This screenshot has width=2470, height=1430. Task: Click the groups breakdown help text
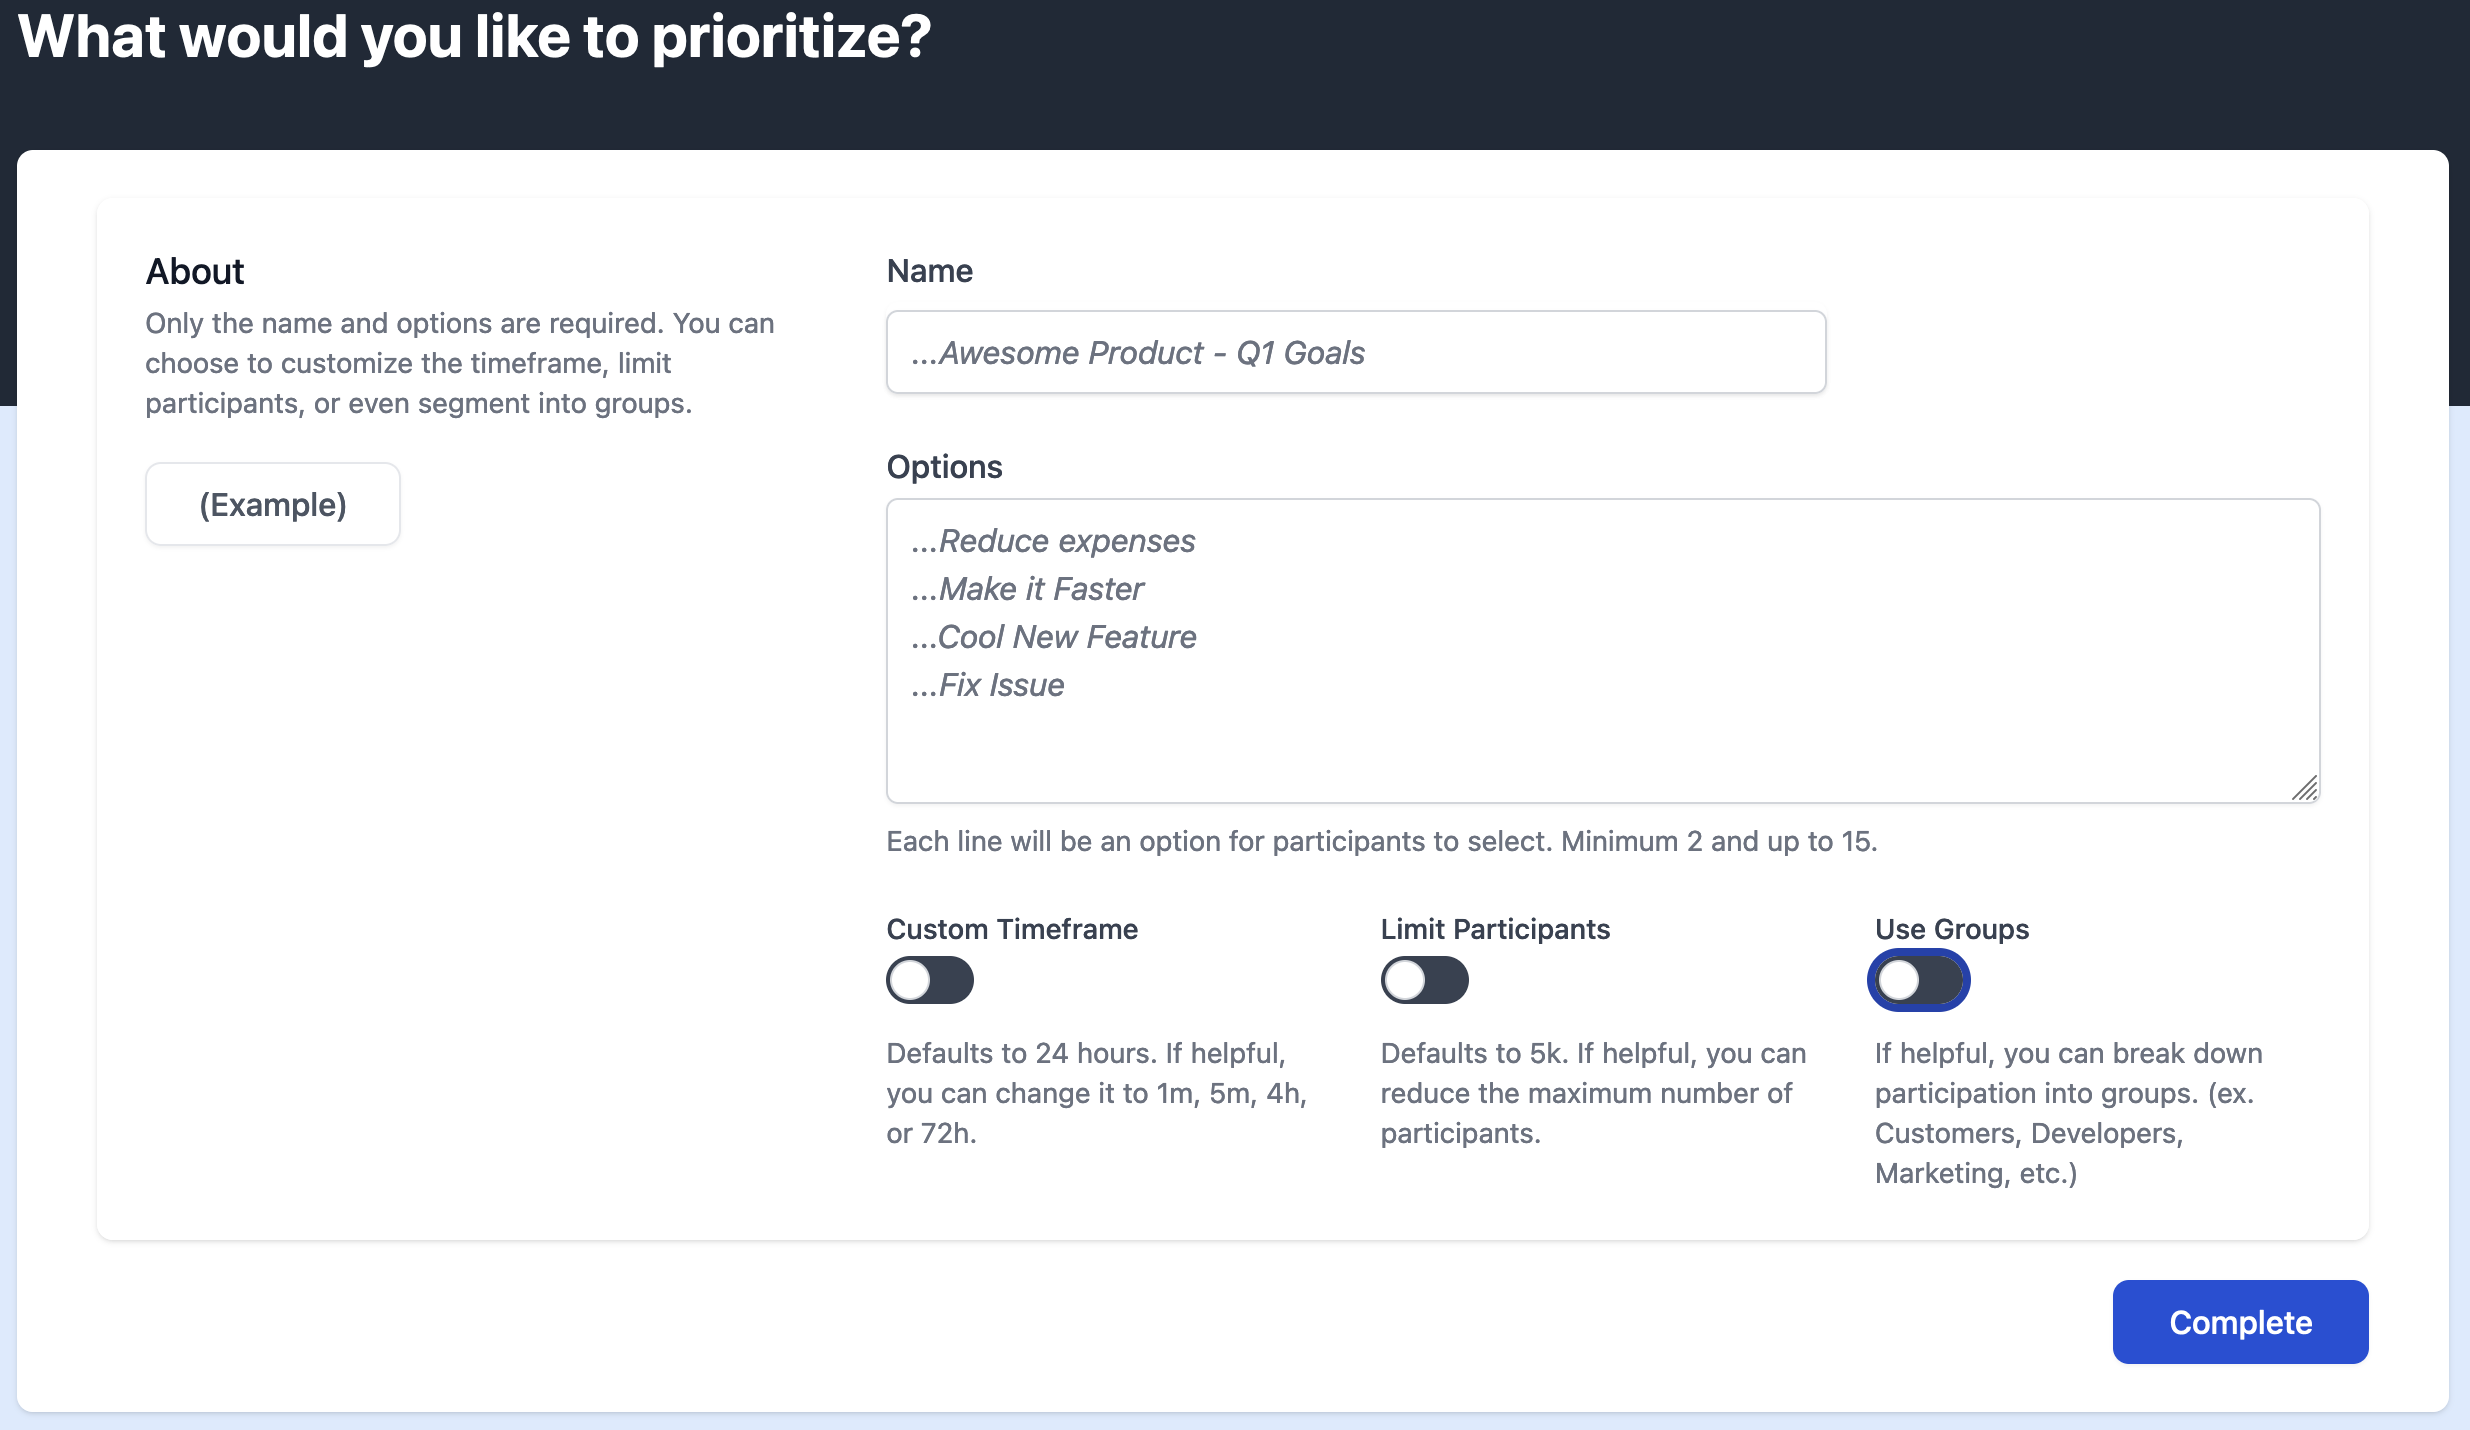(2068, 1113)
